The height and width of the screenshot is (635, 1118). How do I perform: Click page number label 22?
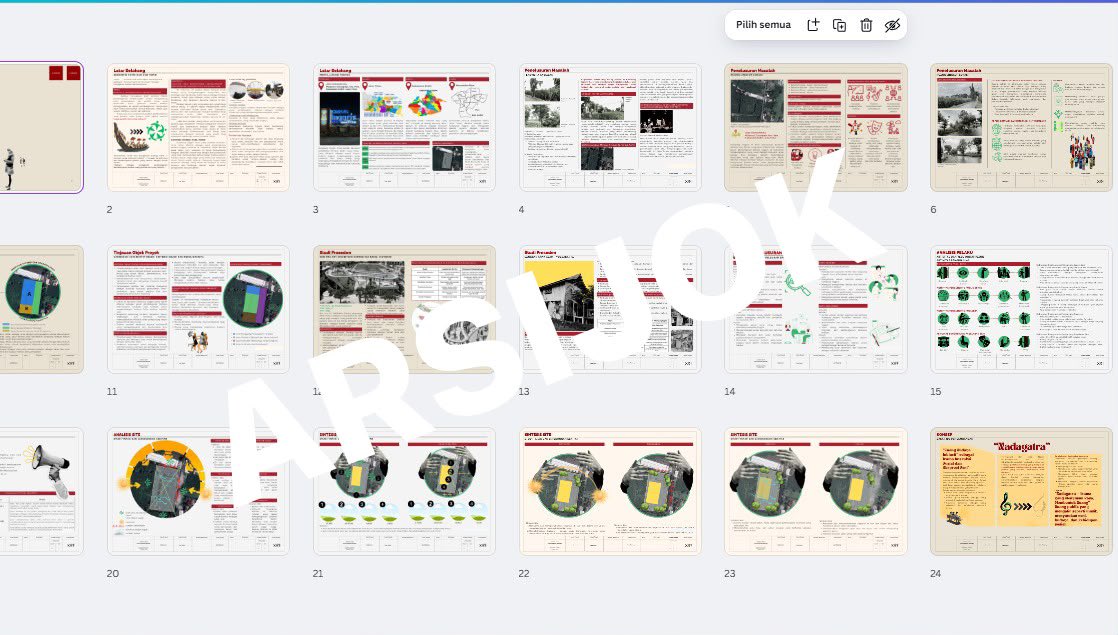pos(524,573)
